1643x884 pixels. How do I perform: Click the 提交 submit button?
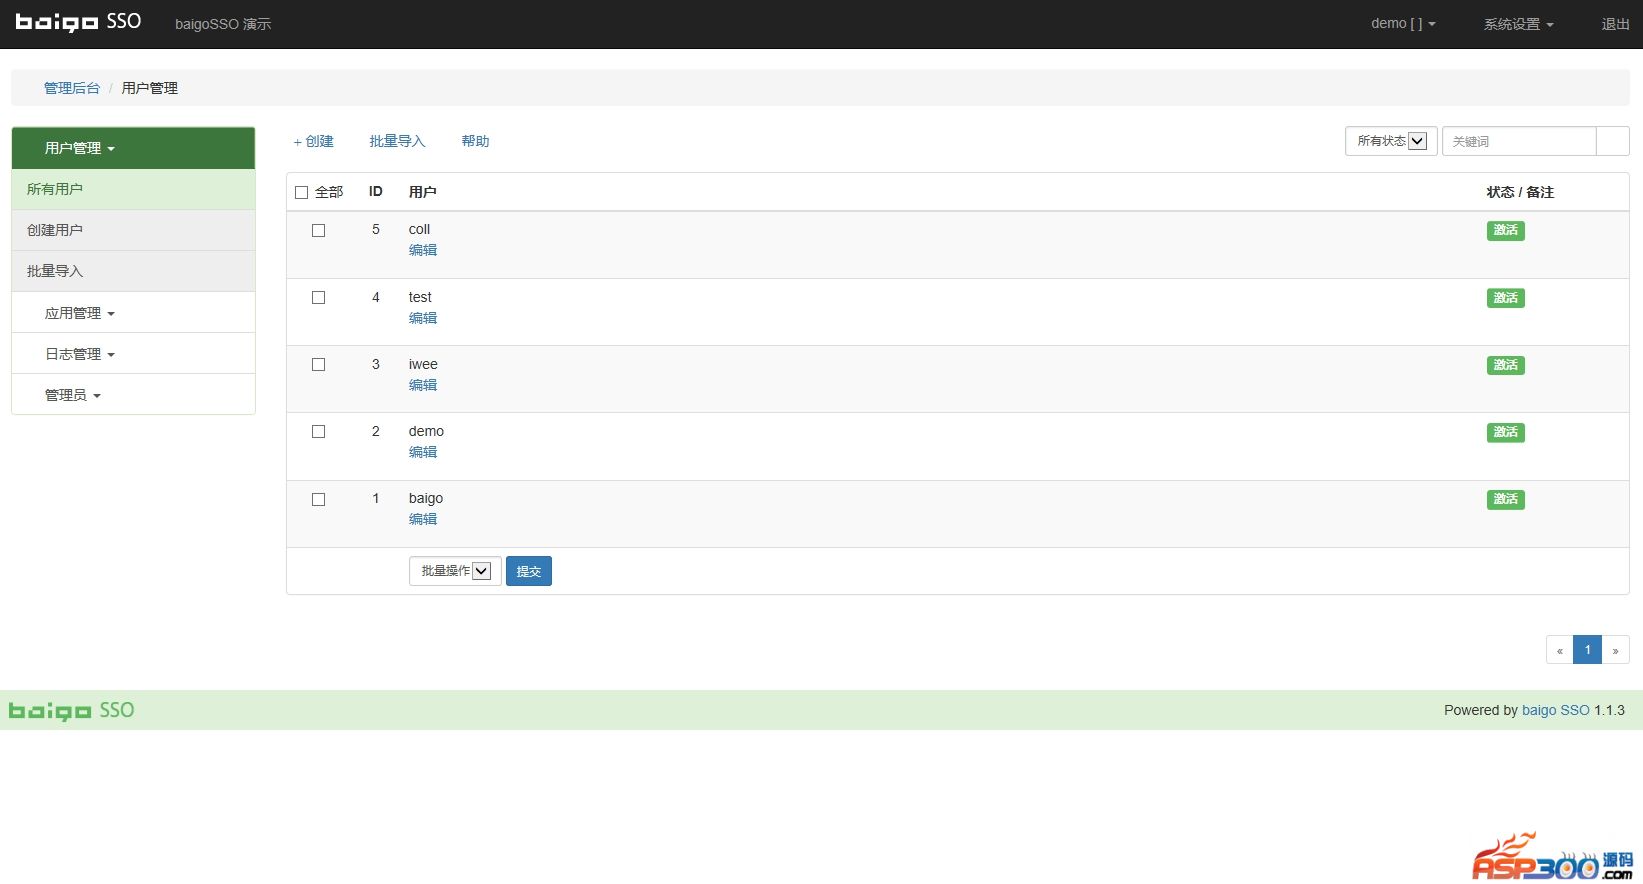click(529, 571)
